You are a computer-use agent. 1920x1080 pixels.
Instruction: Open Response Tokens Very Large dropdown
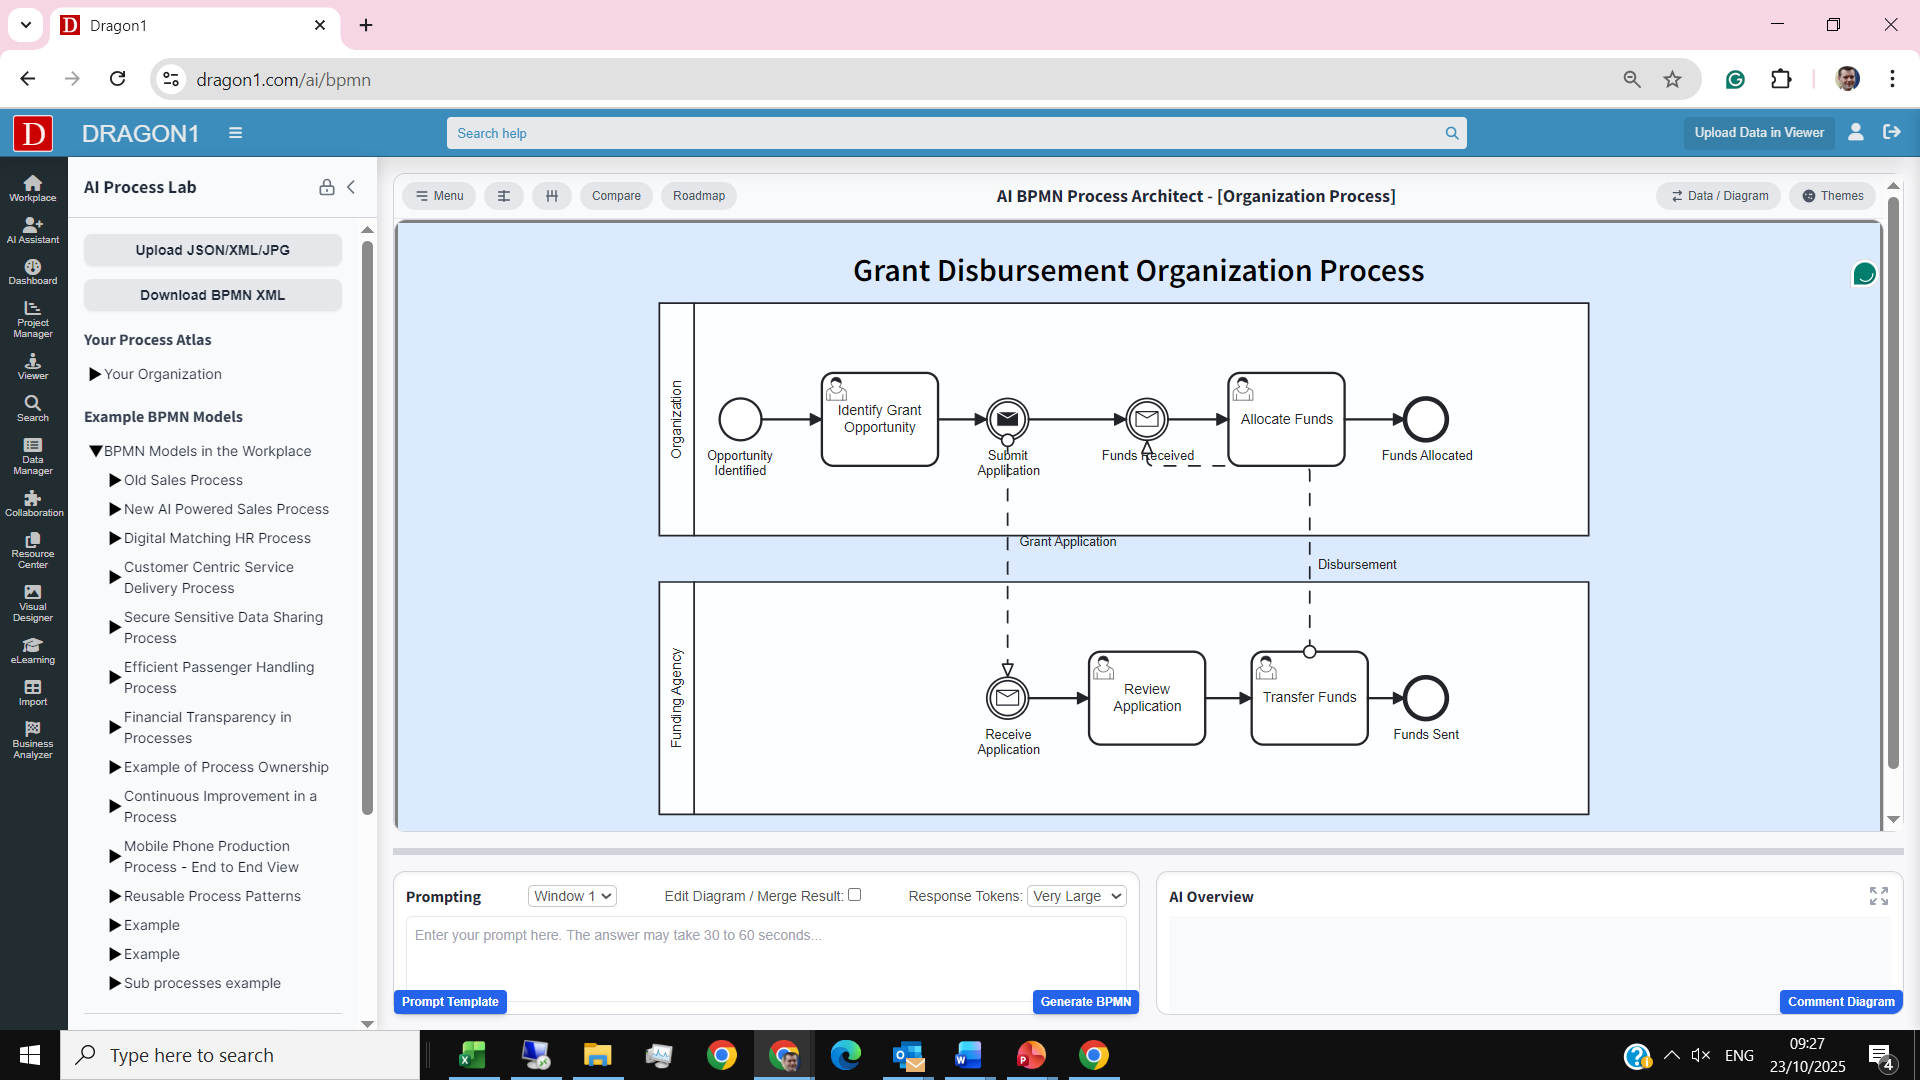point(1077,896)
